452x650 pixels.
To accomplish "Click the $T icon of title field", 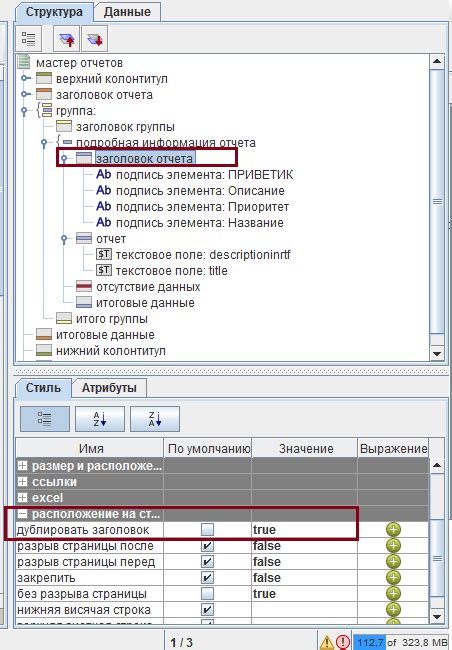I will 104,270.
